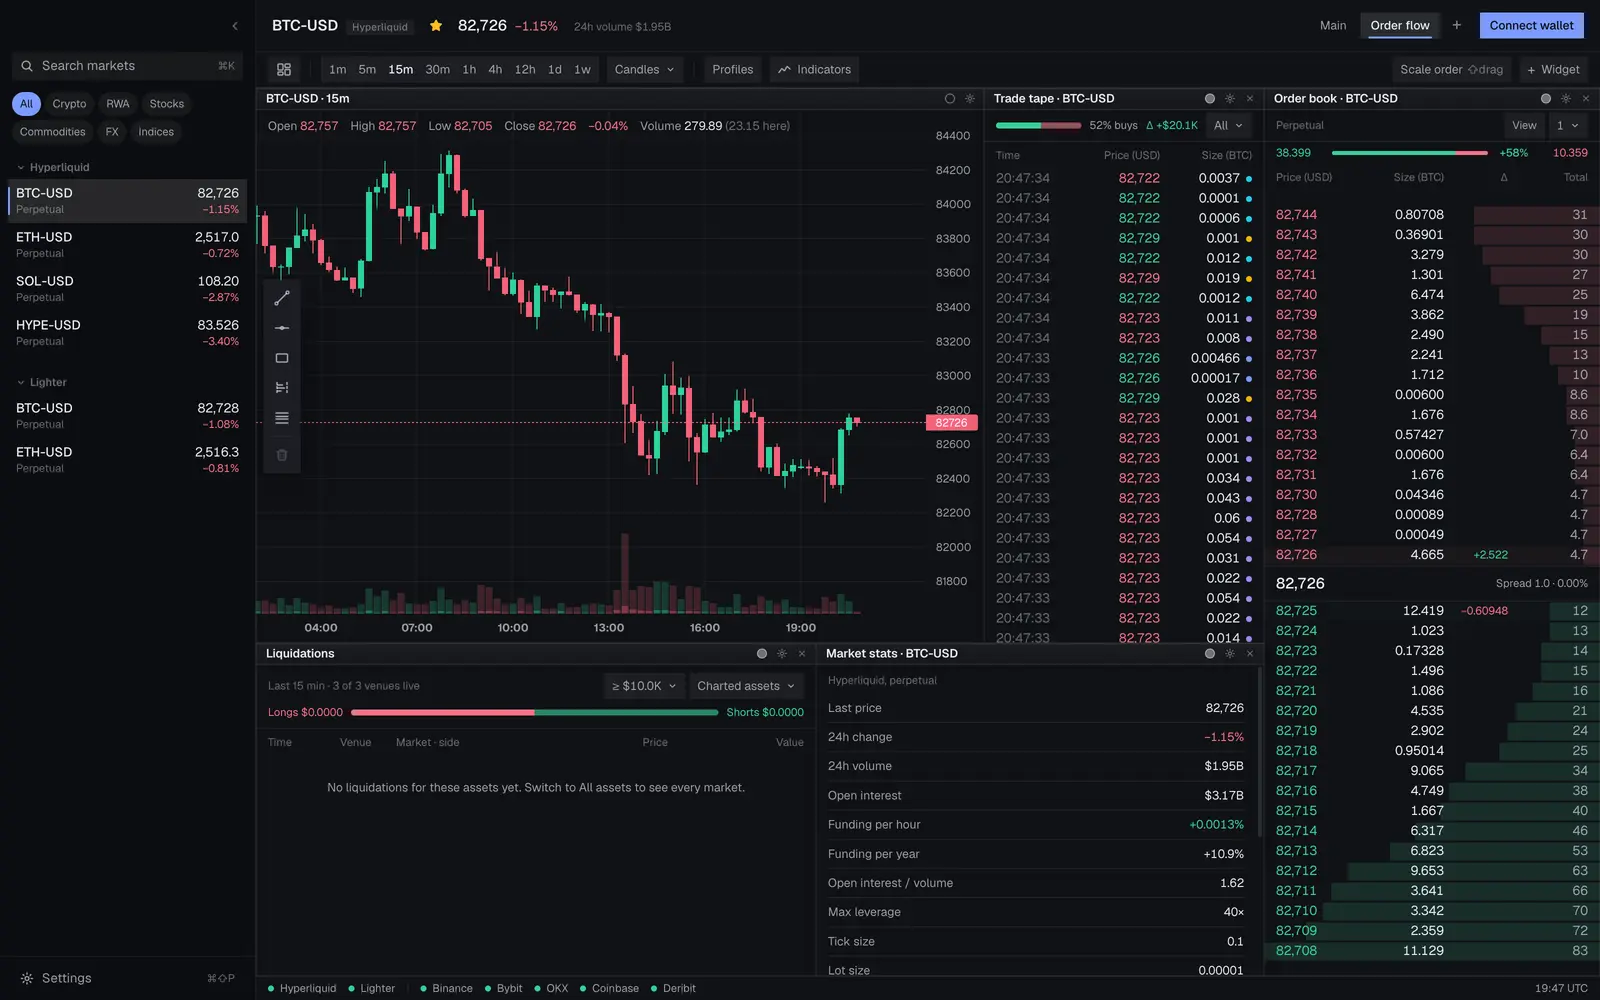Toggle the Liquidations panel link dot
The image size is (1600, 1000).
tap(762, 654)
